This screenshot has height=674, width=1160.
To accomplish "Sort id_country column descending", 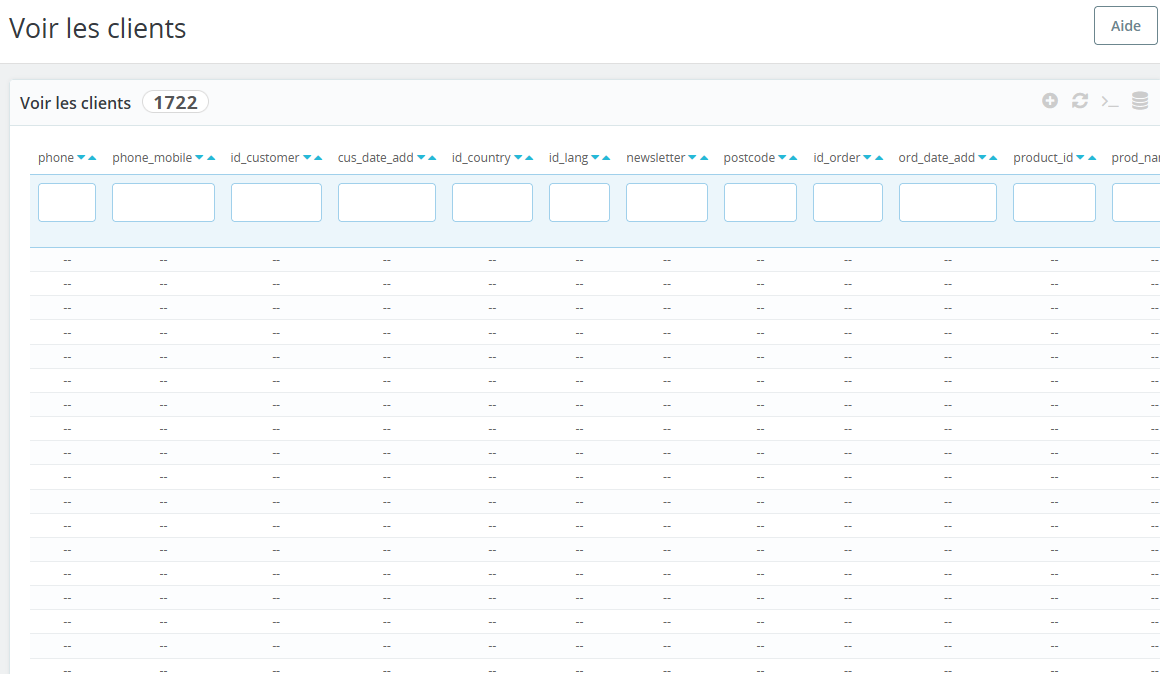I will (x=518, y=158).
